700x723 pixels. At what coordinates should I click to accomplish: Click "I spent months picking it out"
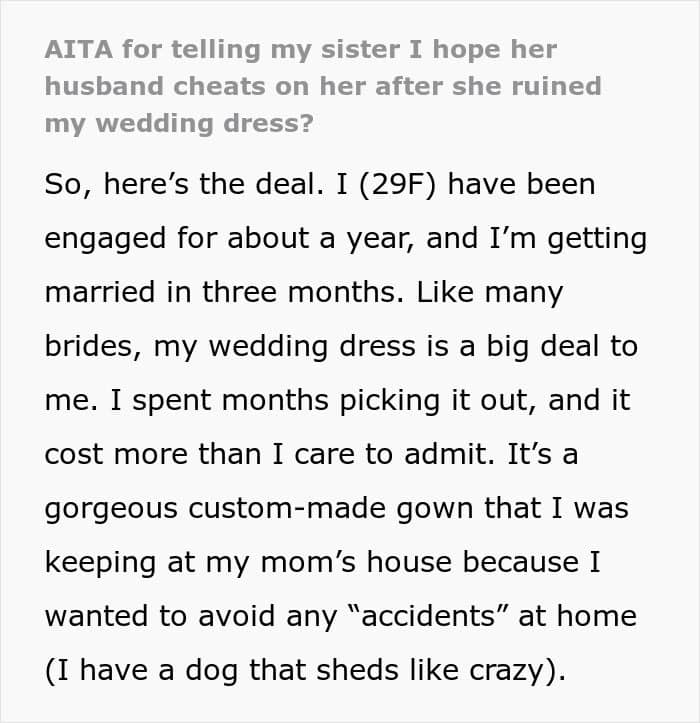[x=323, y=401]
